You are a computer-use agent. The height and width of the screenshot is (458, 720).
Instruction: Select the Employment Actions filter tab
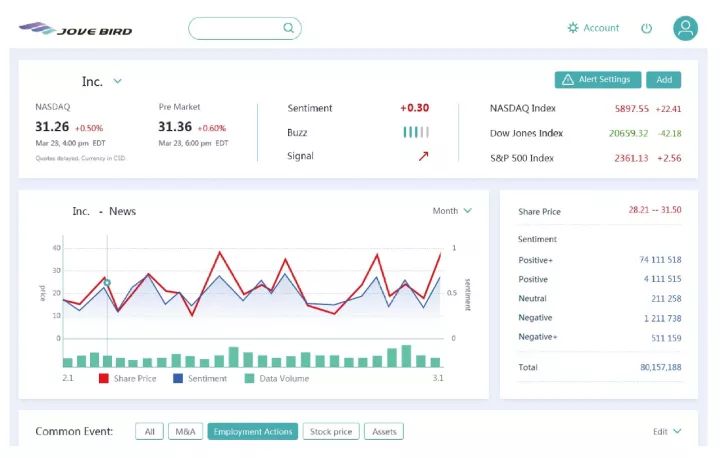[x=252, y=432]
